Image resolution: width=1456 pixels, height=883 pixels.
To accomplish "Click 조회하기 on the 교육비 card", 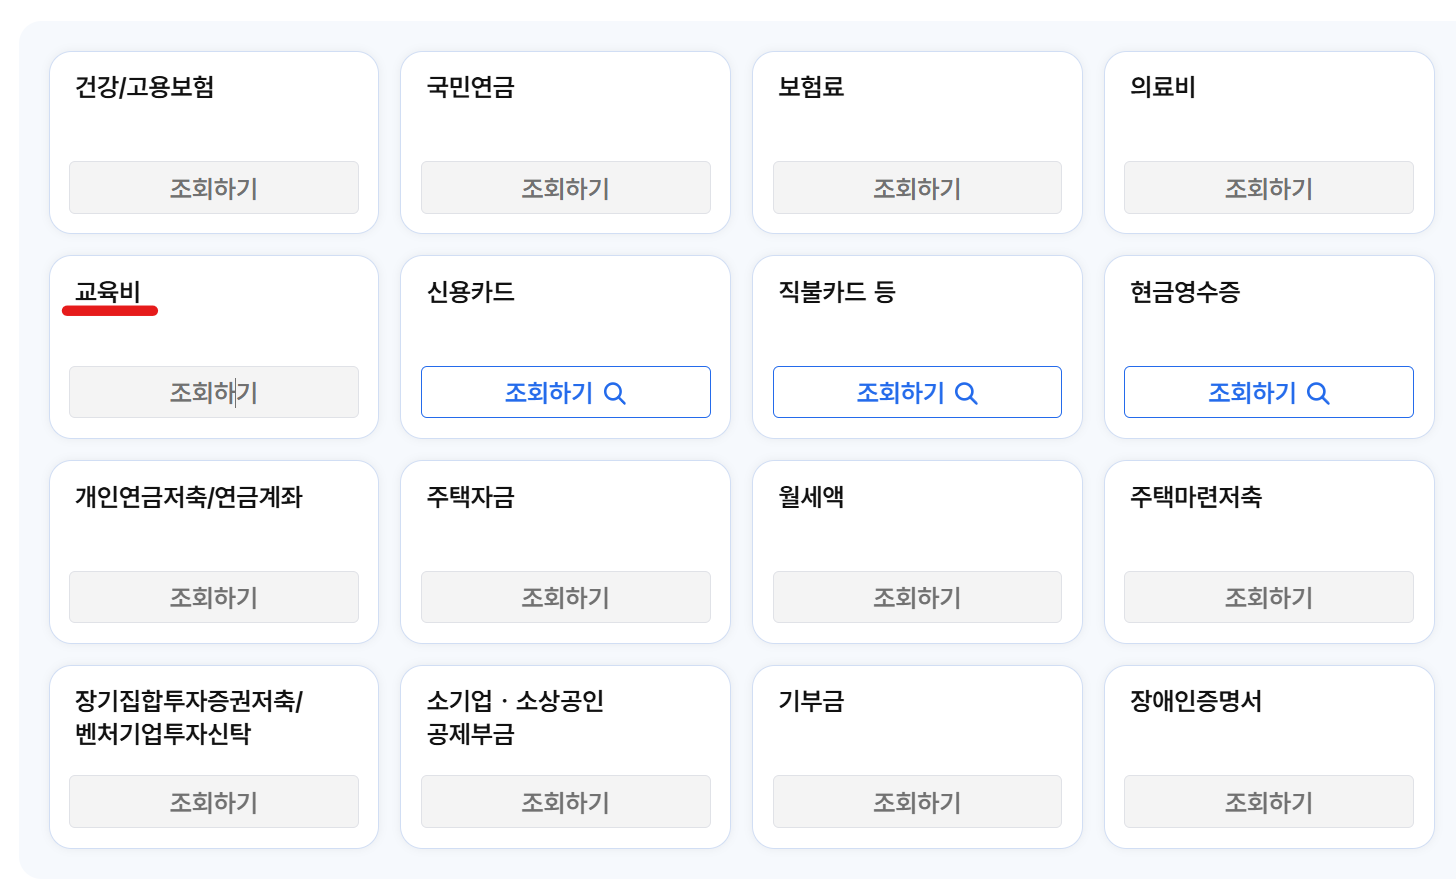I will (213, 392).
